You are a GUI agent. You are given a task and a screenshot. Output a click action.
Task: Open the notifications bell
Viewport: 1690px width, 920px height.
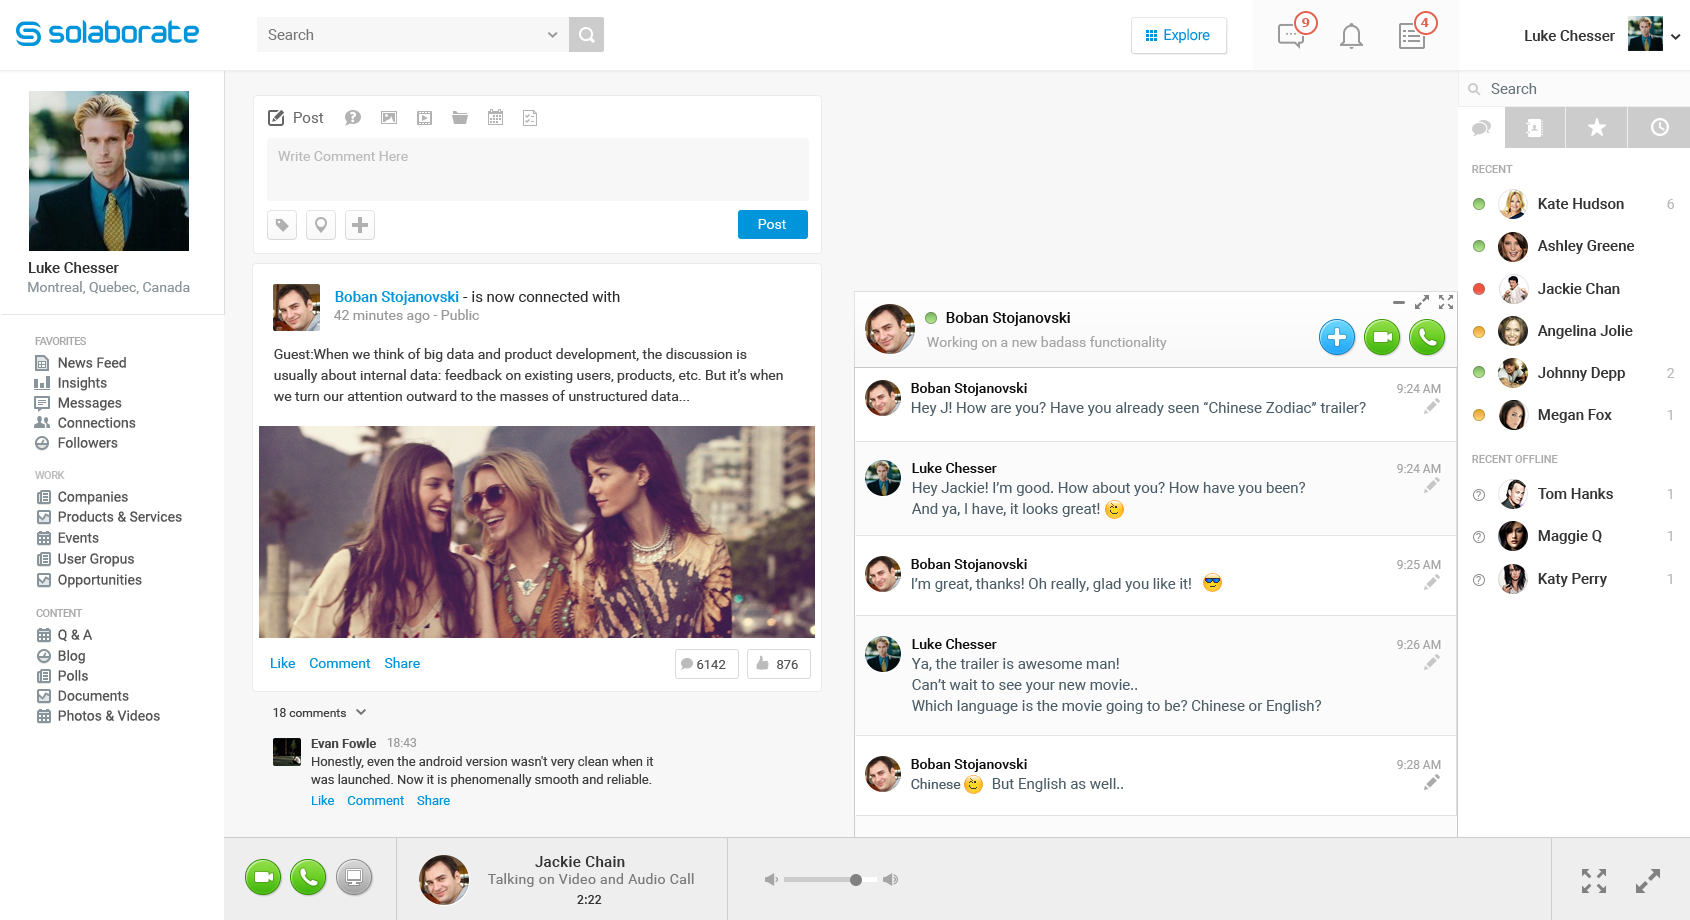(1351, 37)
